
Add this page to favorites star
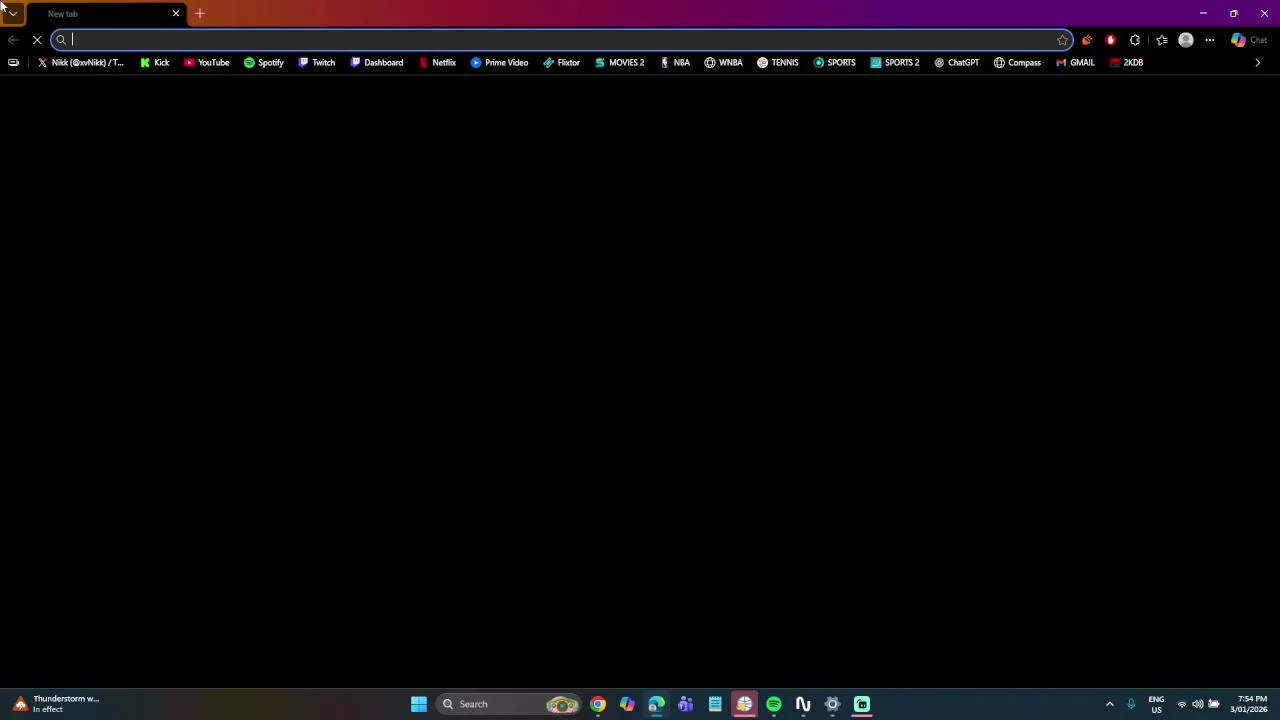(1062, 40)
